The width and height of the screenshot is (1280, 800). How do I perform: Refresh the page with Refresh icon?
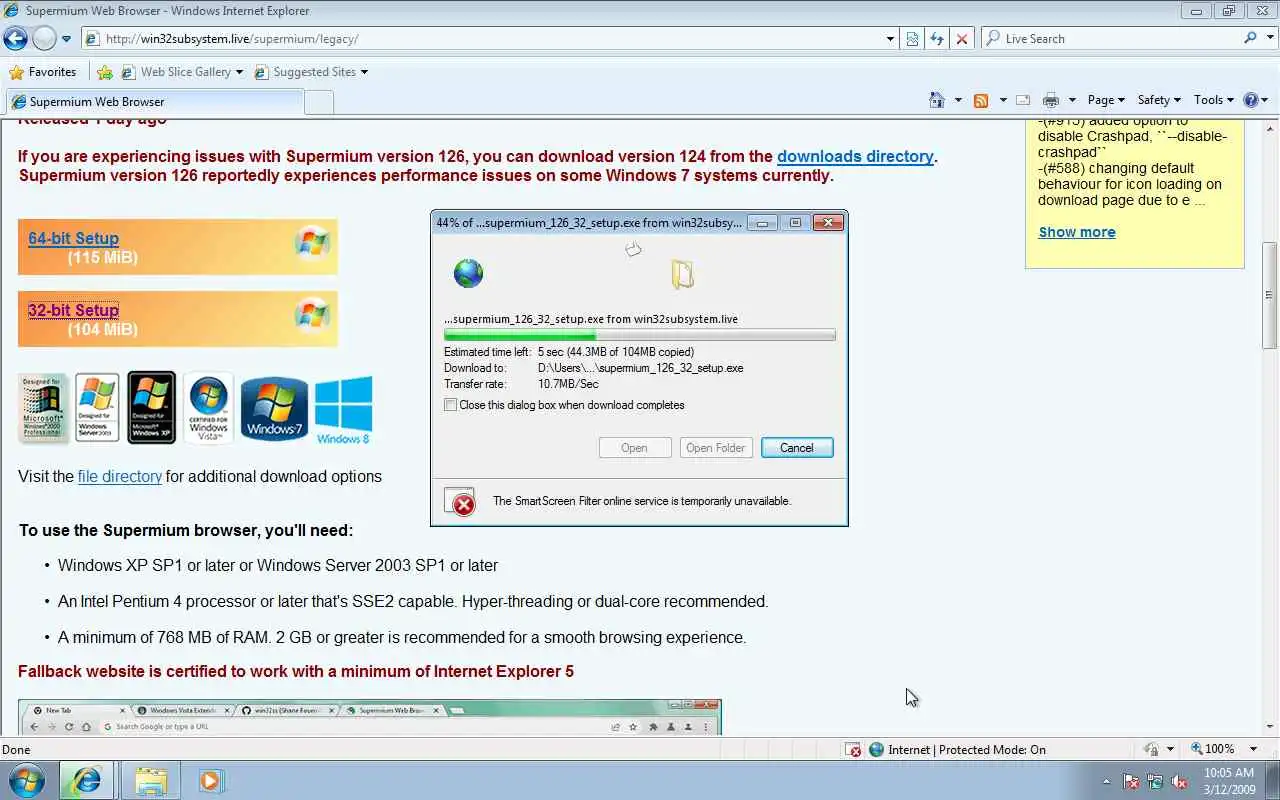(x=937, y=39)
